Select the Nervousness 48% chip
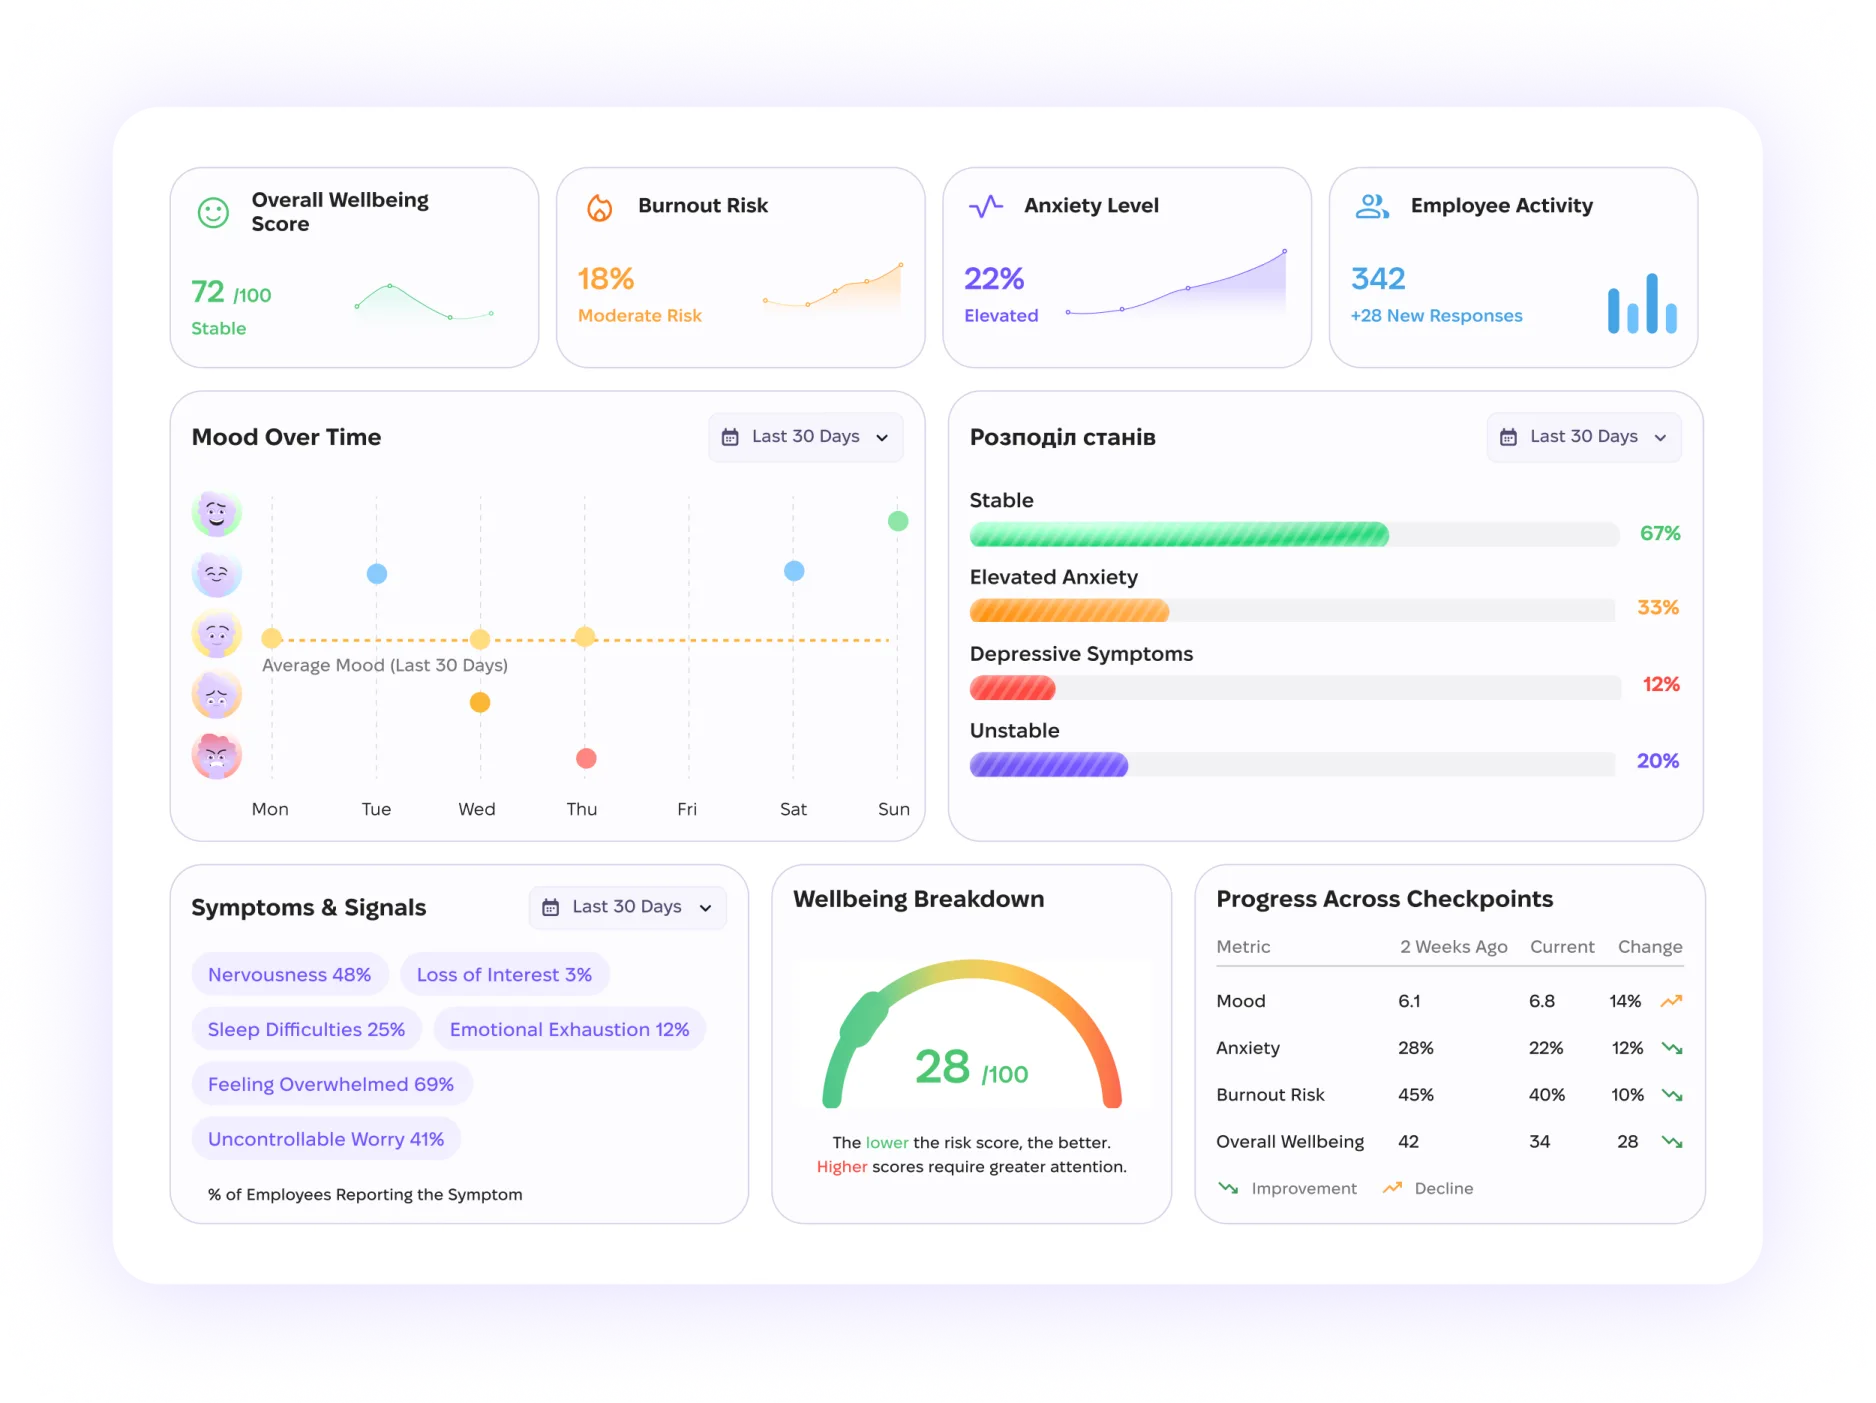The width and height of the screenshot is (1876, 1403). pos(290,974)
